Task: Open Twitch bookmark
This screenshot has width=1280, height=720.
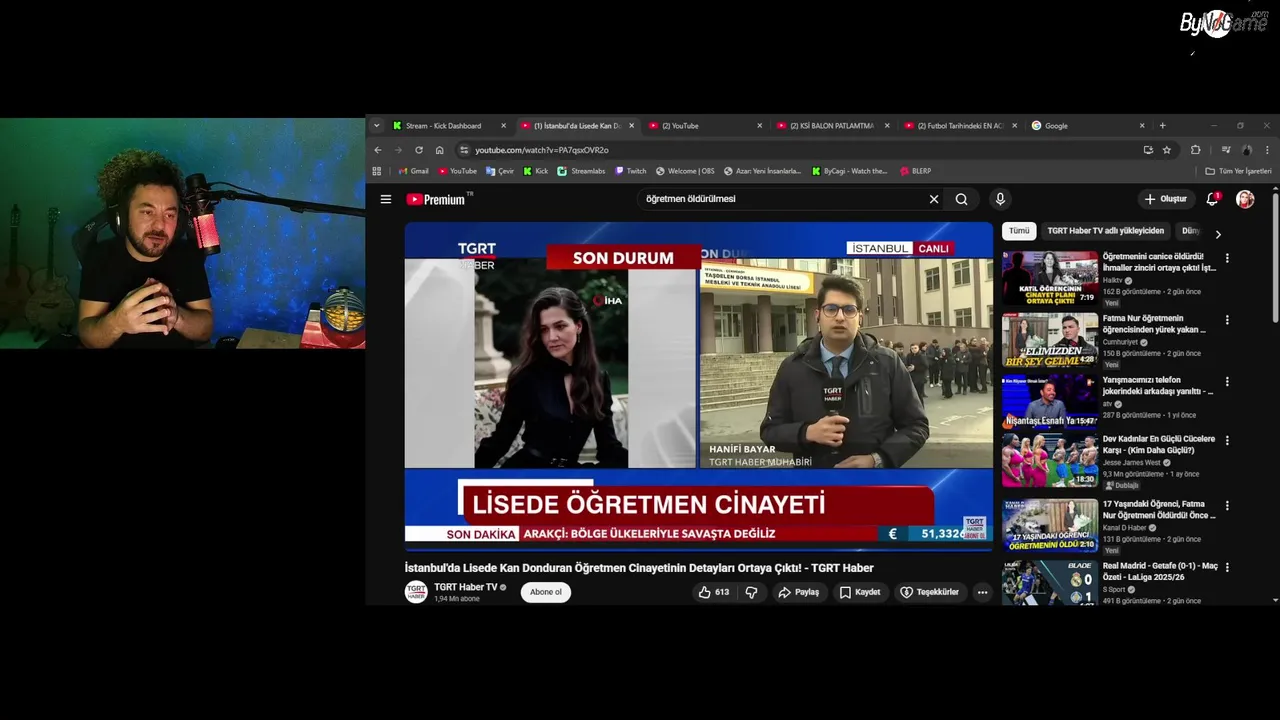Action: (x=630, y=171)
